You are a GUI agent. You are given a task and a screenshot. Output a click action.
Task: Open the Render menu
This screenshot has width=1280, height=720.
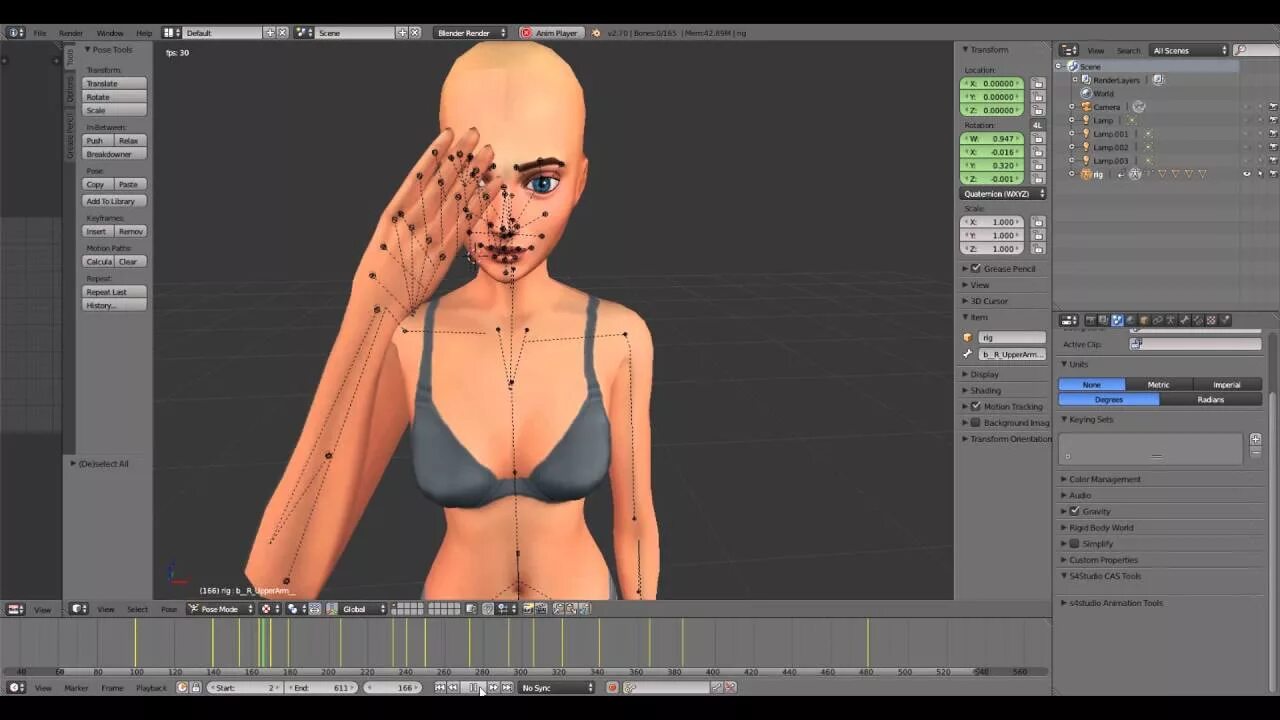71,33
